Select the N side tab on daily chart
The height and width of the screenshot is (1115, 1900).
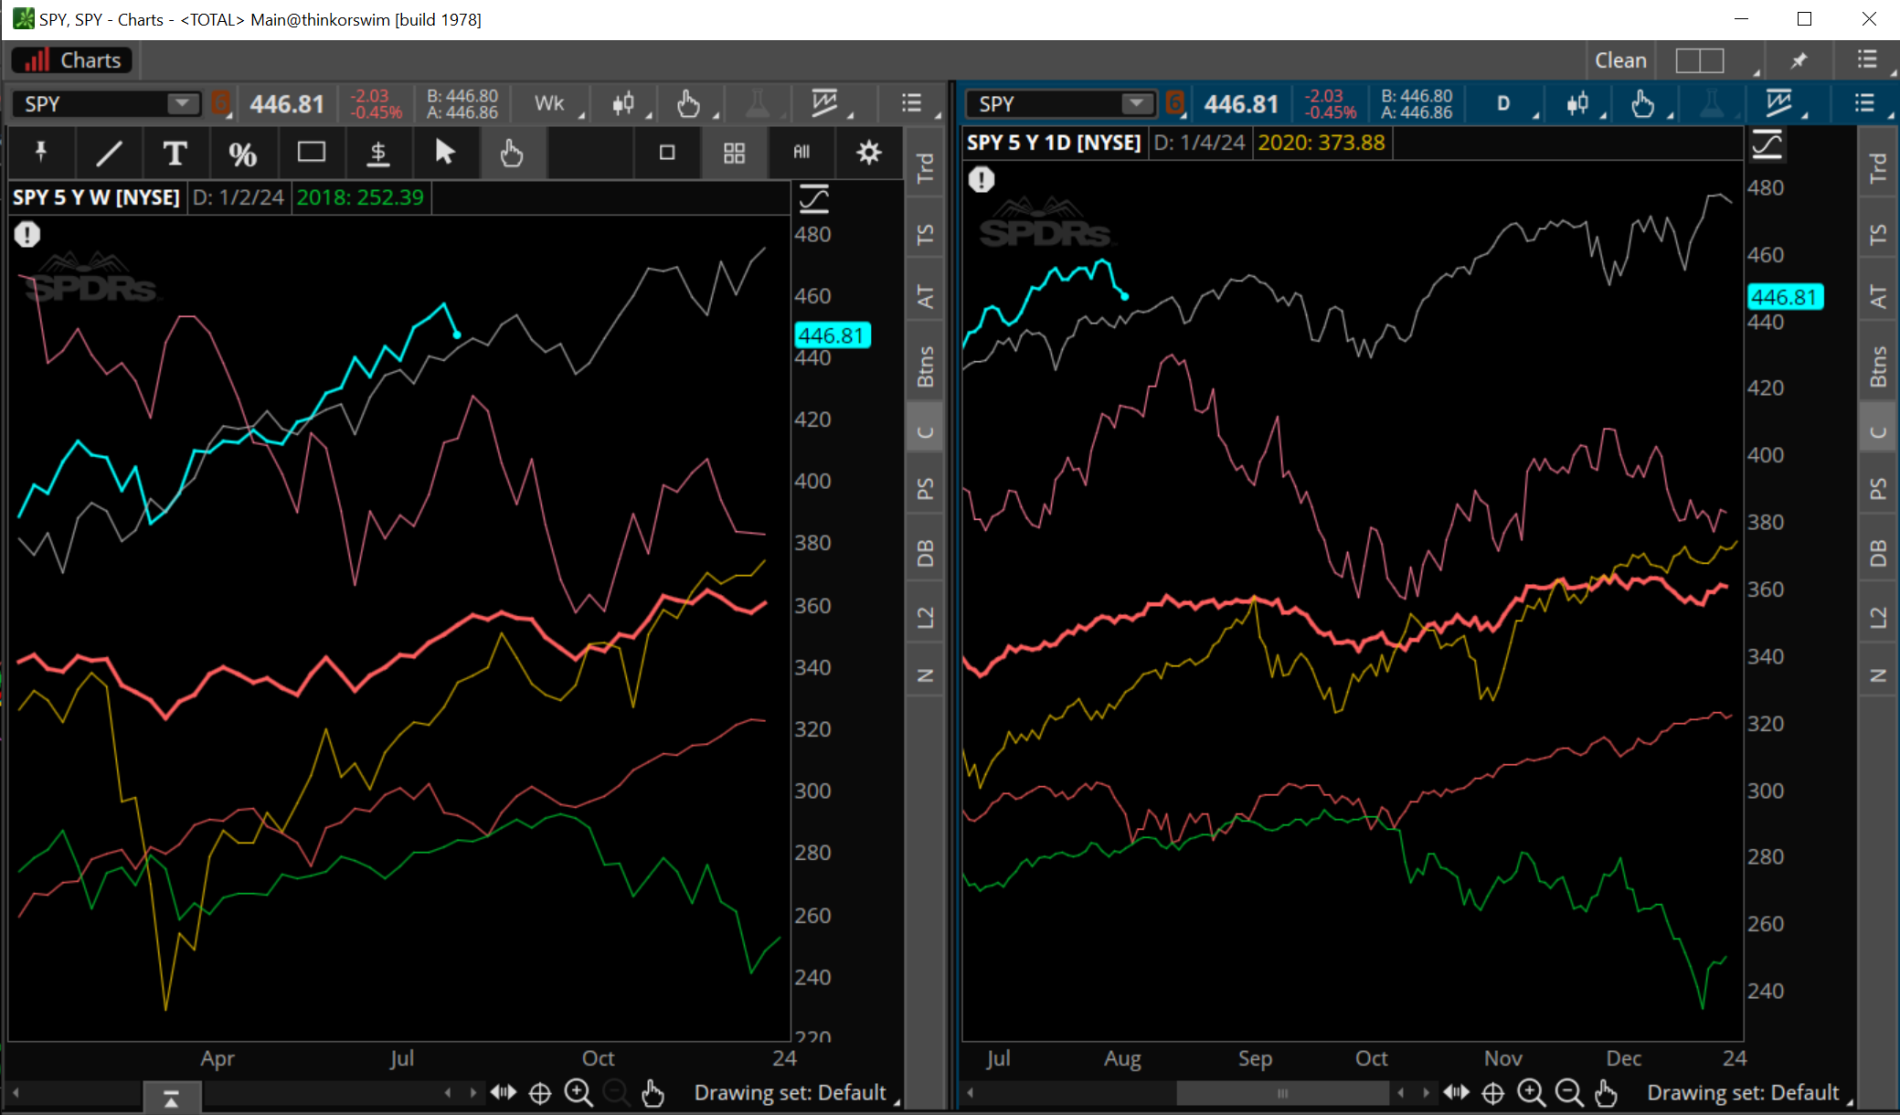point(1878,676)
